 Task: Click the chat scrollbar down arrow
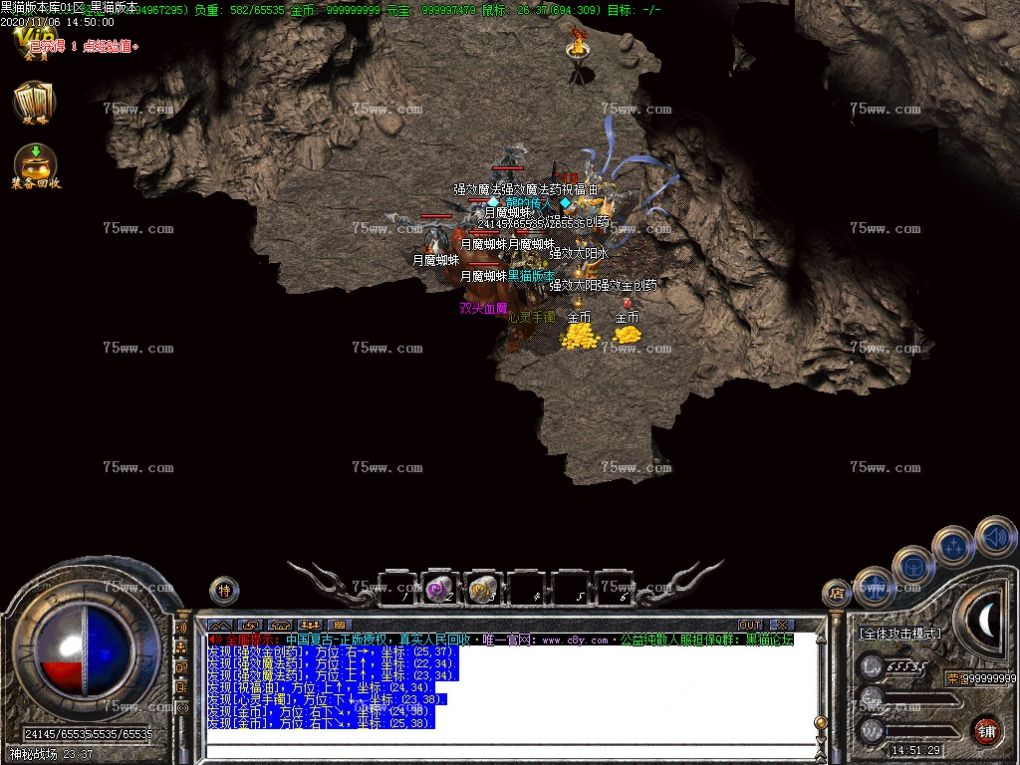(821, 740)
